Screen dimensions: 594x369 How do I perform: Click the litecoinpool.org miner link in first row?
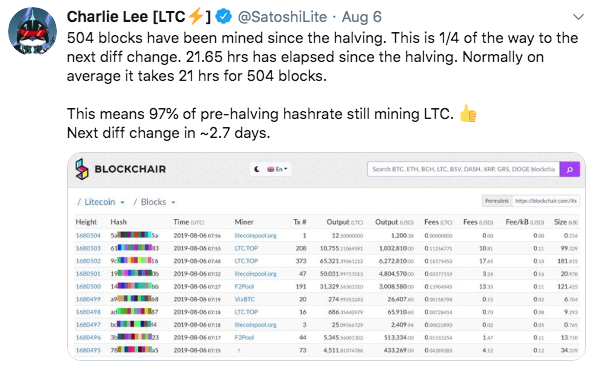tap(255, 236)
